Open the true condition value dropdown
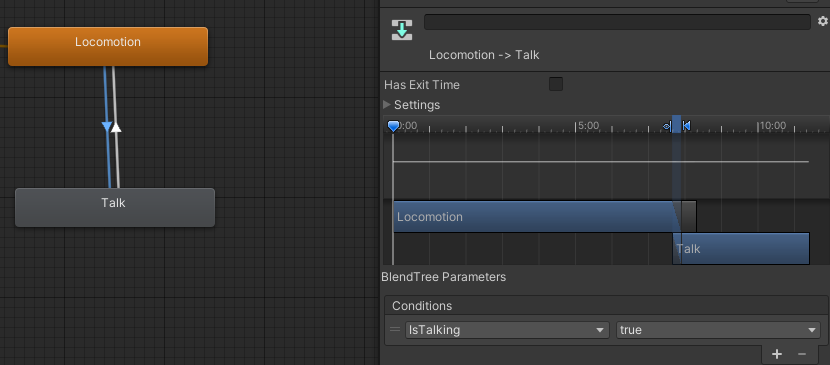The height and width of the screenshot is (365, 830). (718, 330)
